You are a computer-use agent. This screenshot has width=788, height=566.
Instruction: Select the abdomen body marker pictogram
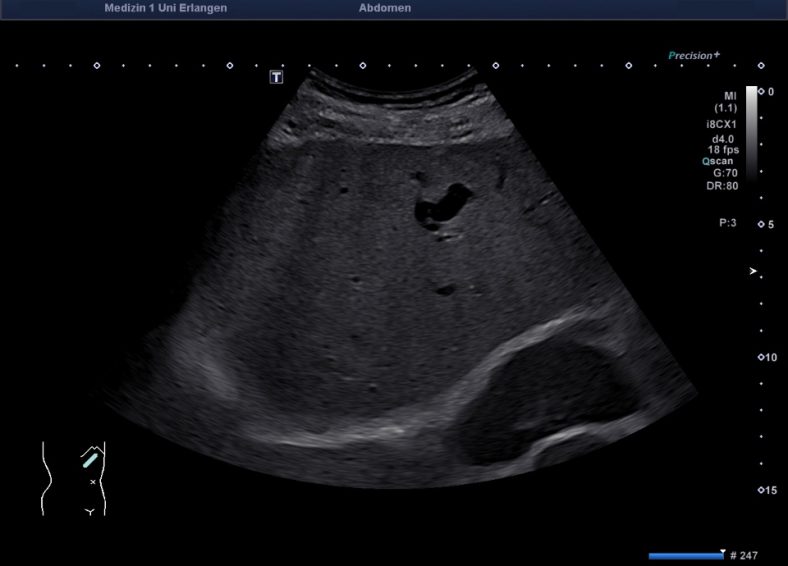pos(74,479)
